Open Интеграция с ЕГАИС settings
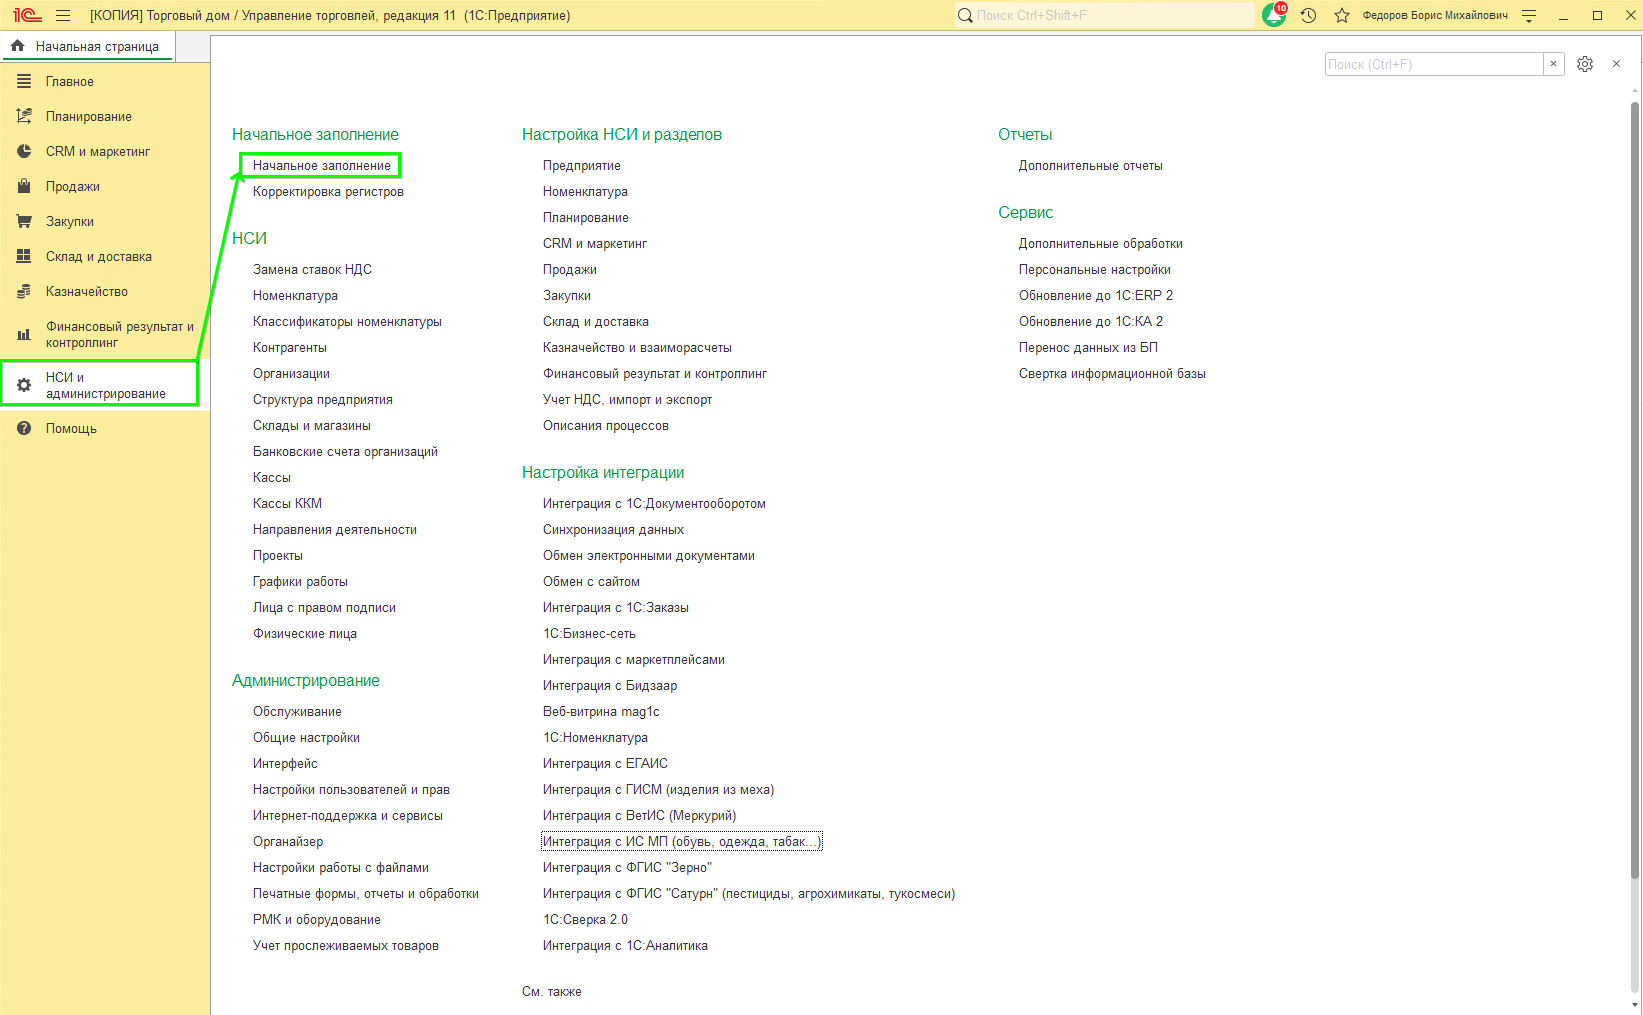The image size is (1643, 1015). (605, 764)
